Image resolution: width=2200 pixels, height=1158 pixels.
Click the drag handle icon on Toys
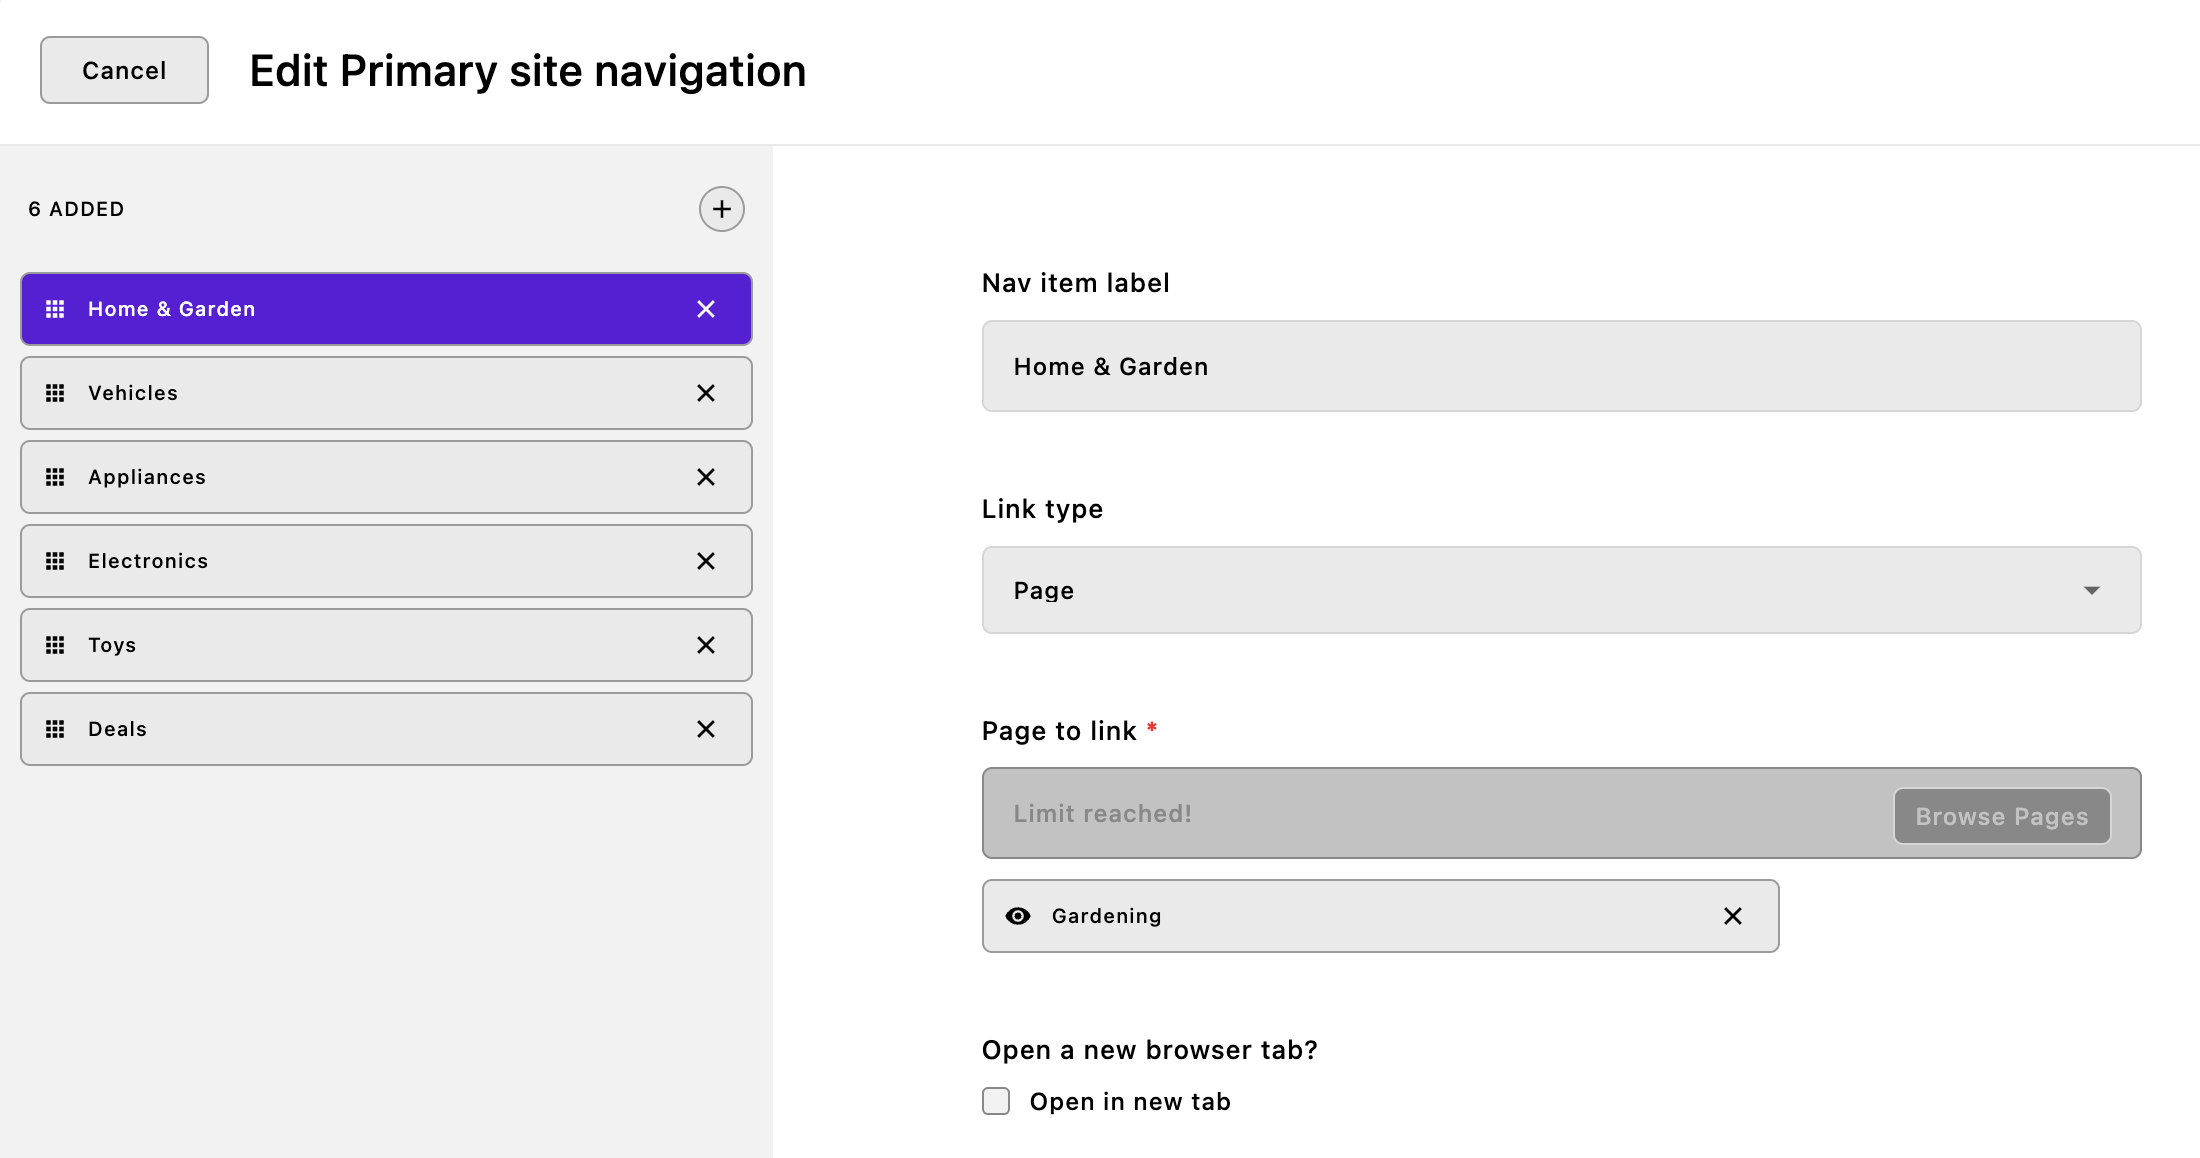point(56,645)
